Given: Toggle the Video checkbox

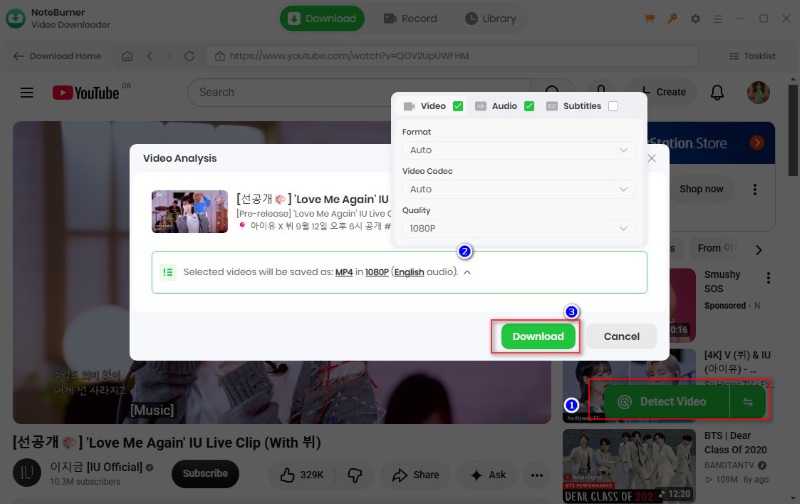Looking at the screenshot, I should tap(458, 106).
